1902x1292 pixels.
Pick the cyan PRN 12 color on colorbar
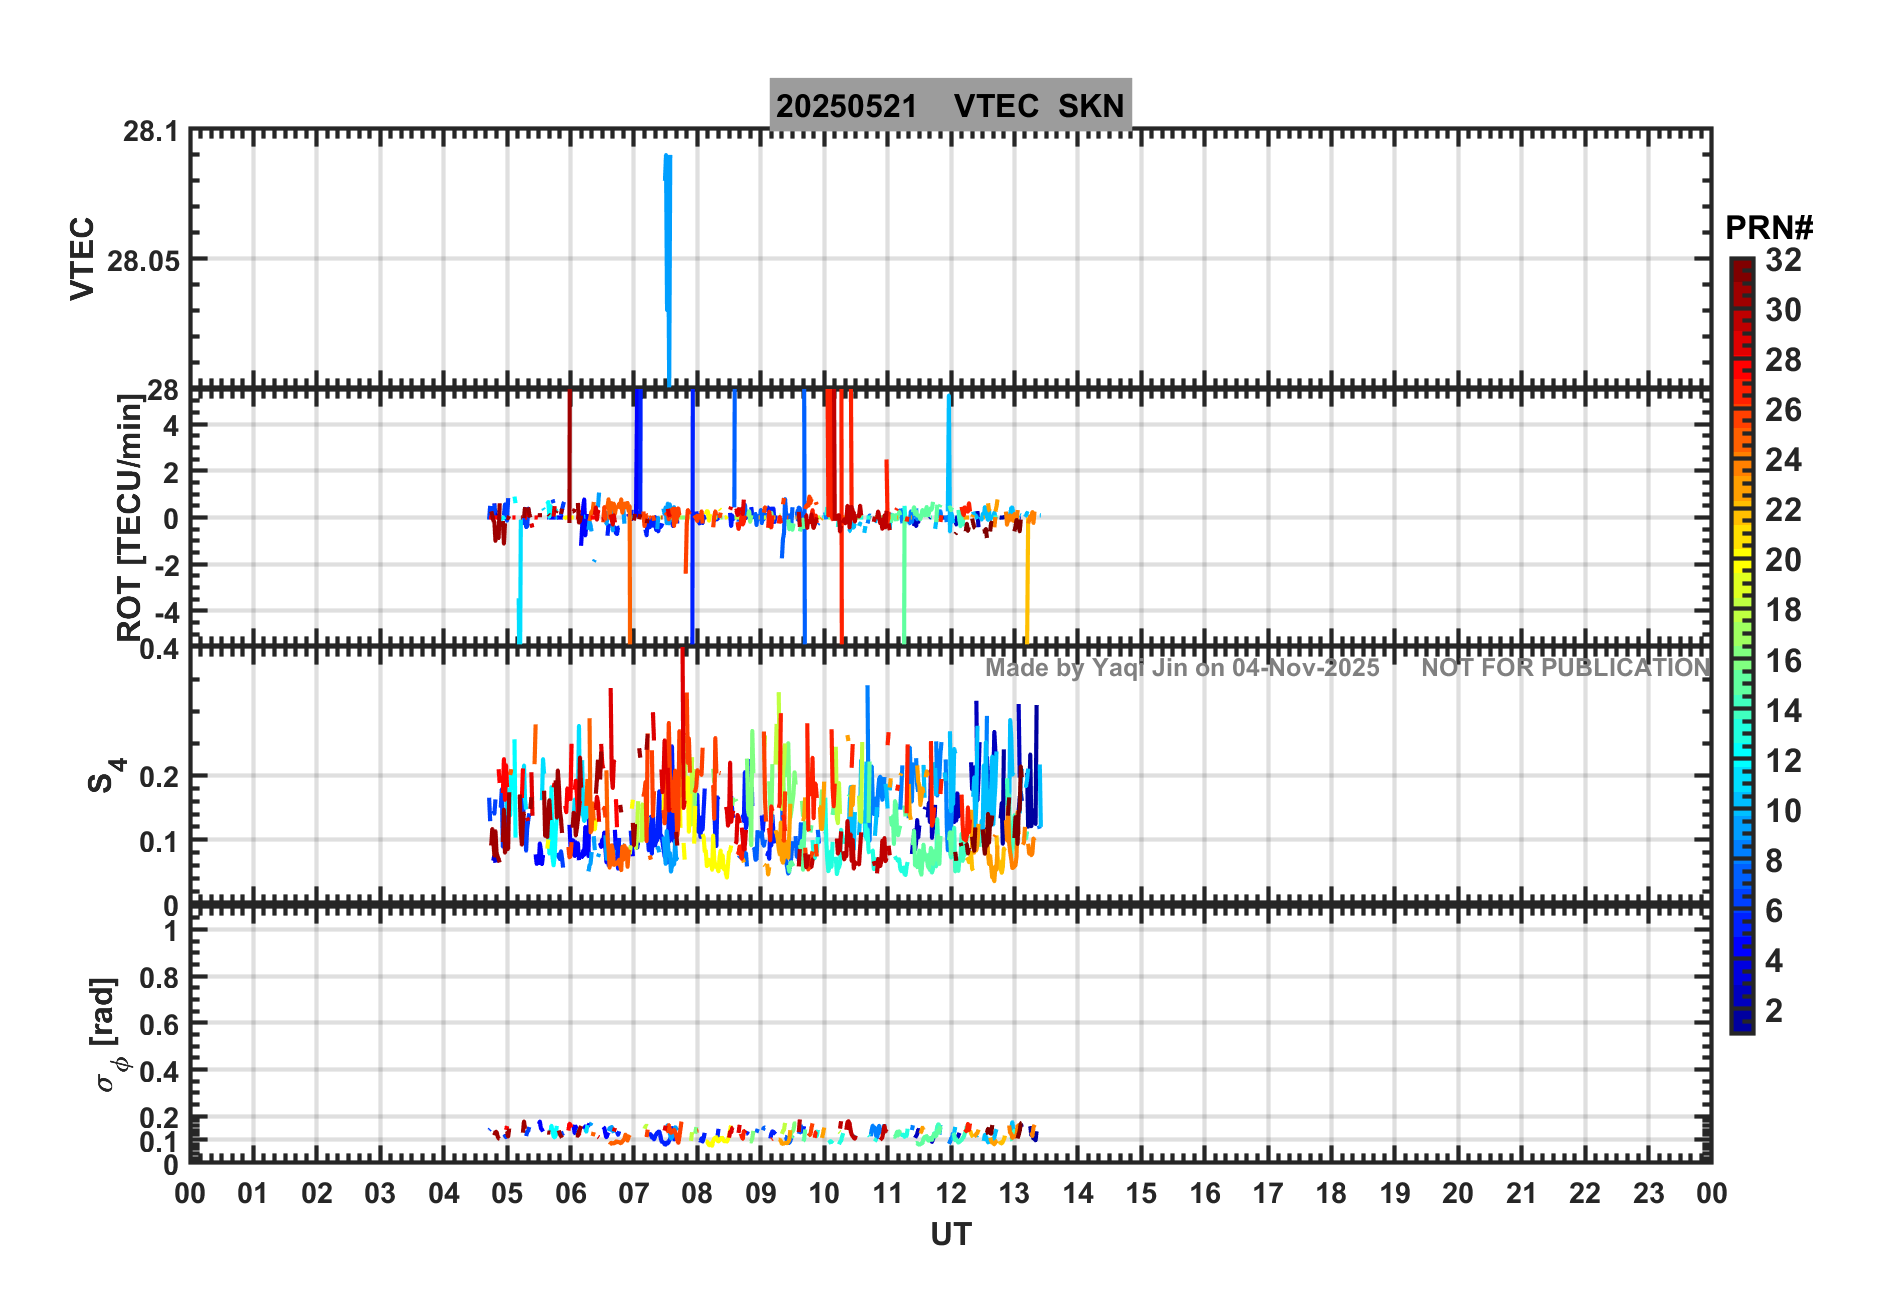coord(1742,761)
